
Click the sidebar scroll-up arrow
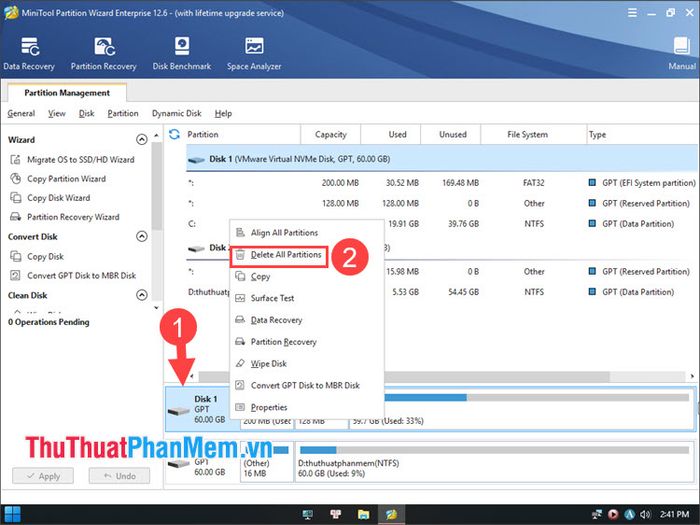coord(156,135)
